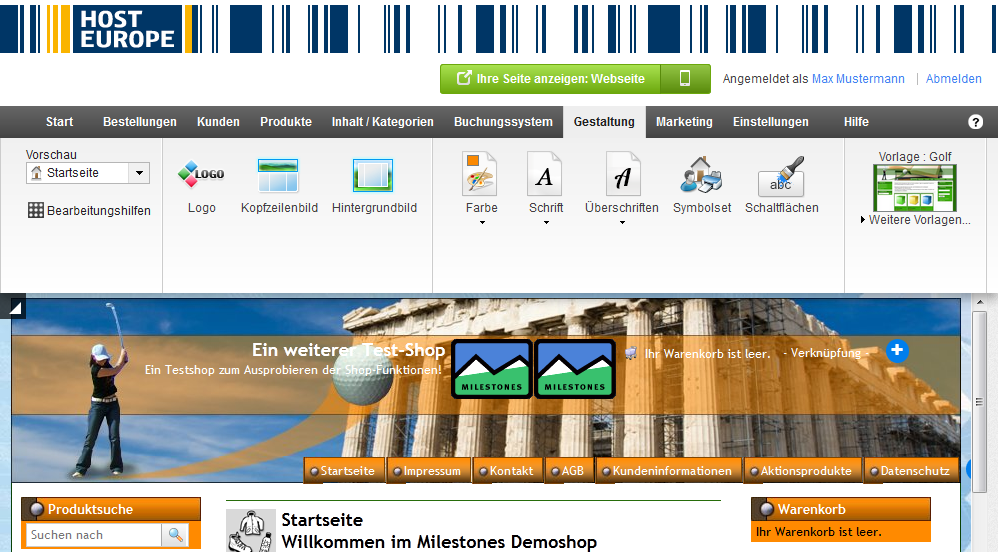Screen dimensions: 998x552
Task: Open the Produkte menu
Action: click(286, 122)
